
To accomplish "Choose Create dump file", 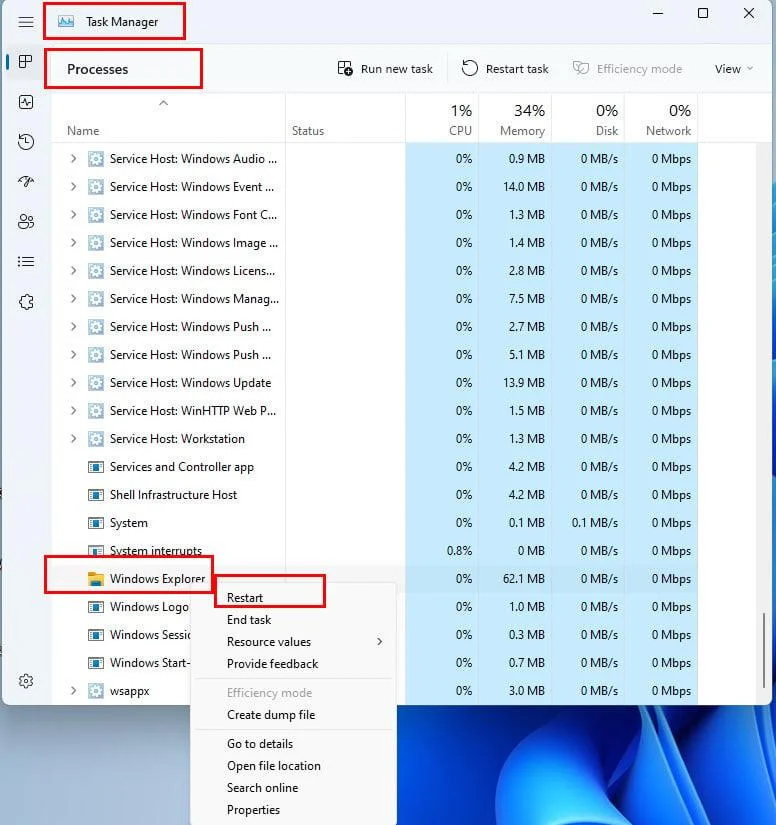I will click(x=294, y=715).
